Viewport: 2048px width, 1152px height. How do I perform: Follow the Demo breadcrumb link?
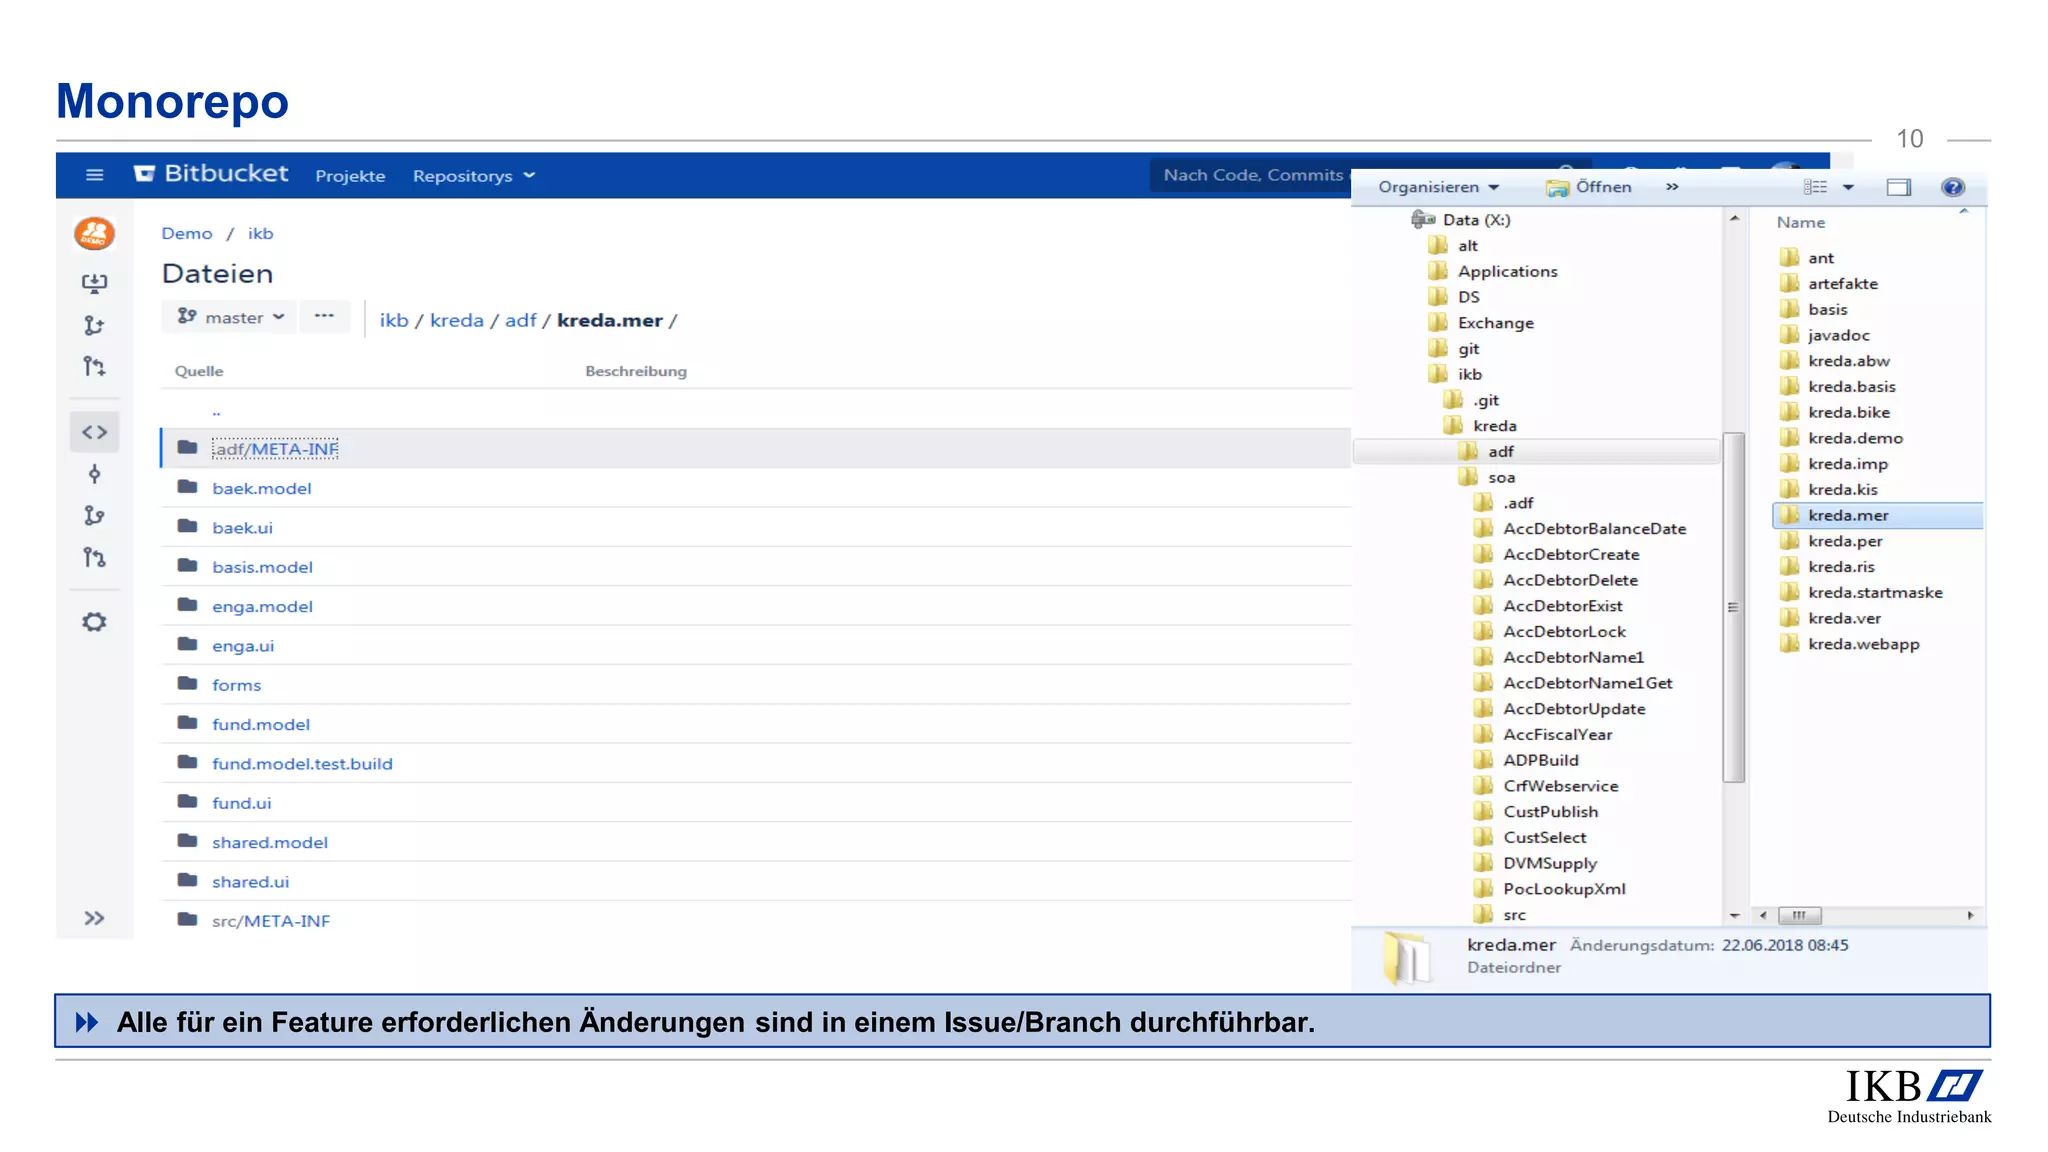pos(187,233)
